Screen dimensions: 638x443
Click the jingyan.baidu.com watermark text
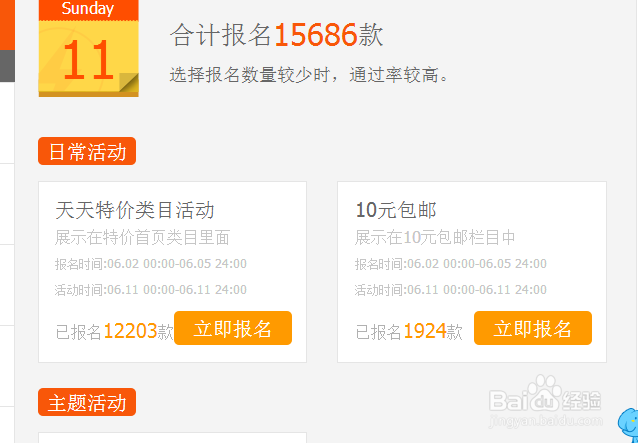pyautogui.click(x=545, y=421)
